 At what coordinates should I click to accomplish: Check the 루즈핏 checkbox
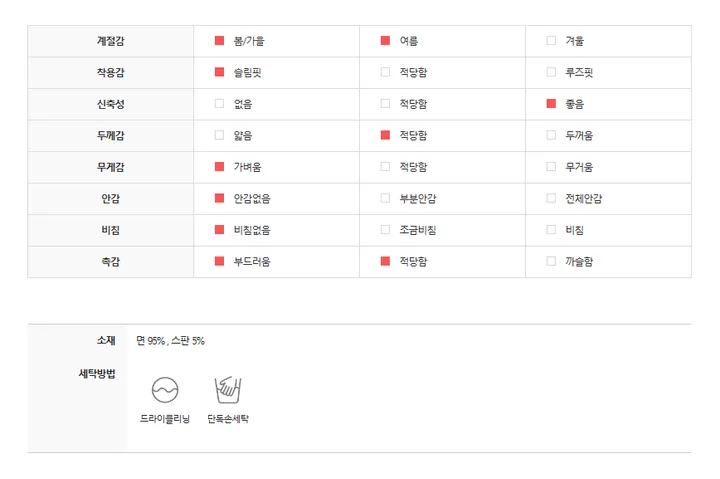point(551,72)
